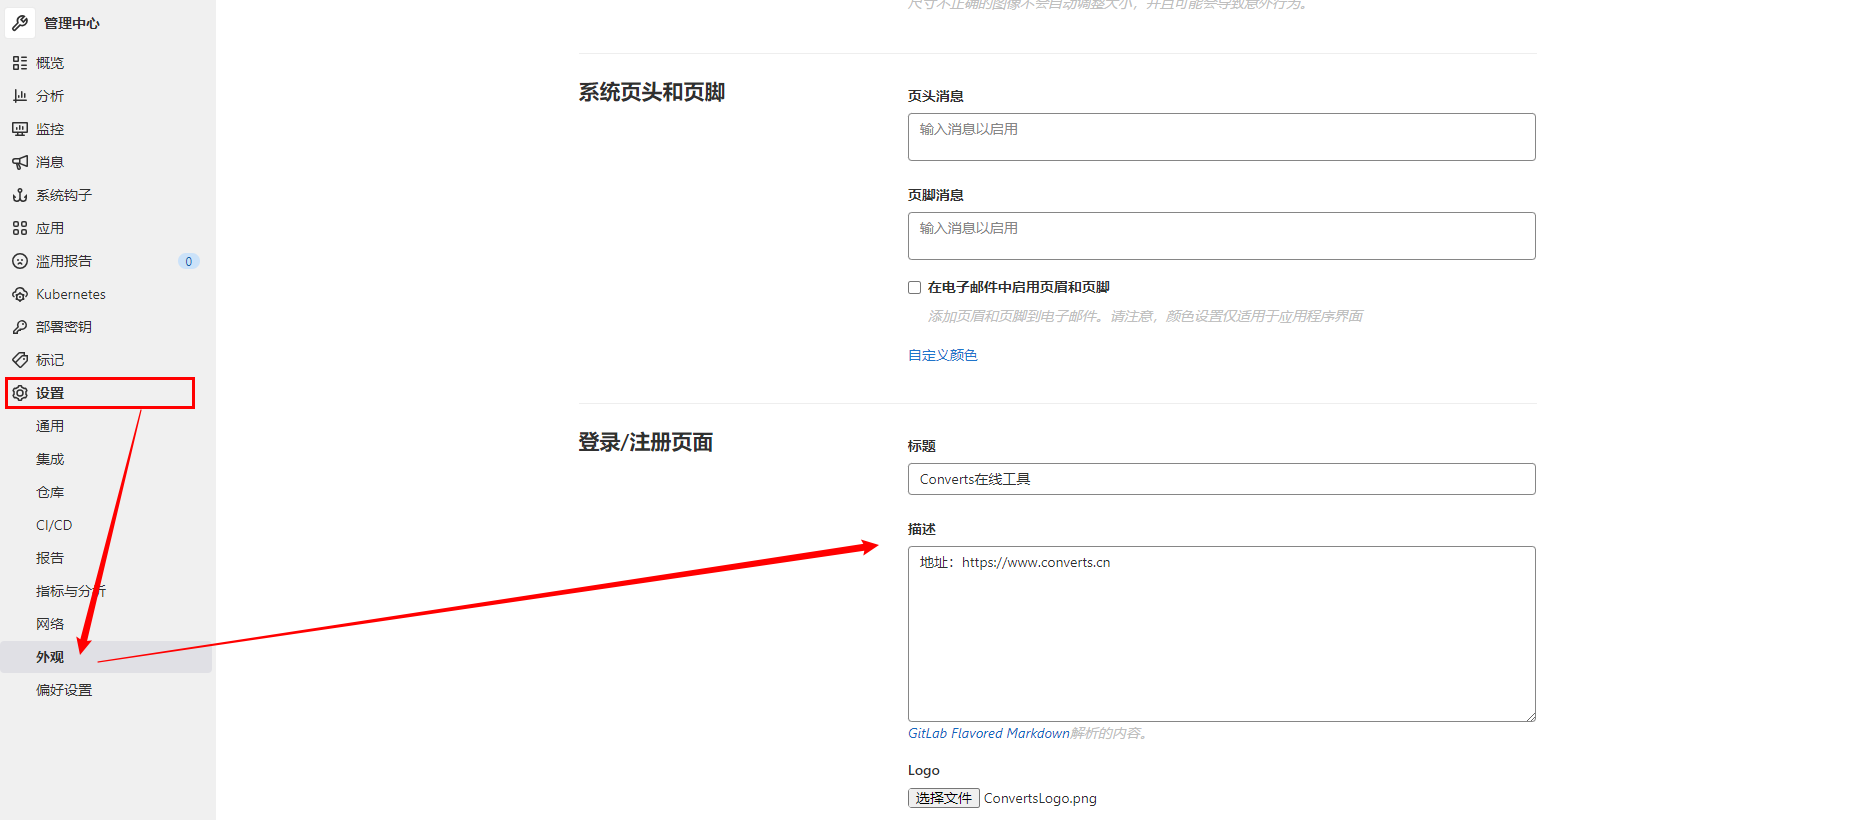The image size is (1863, 820).
Task: Click the 概览 overview icon
Action: coord(20,63)
